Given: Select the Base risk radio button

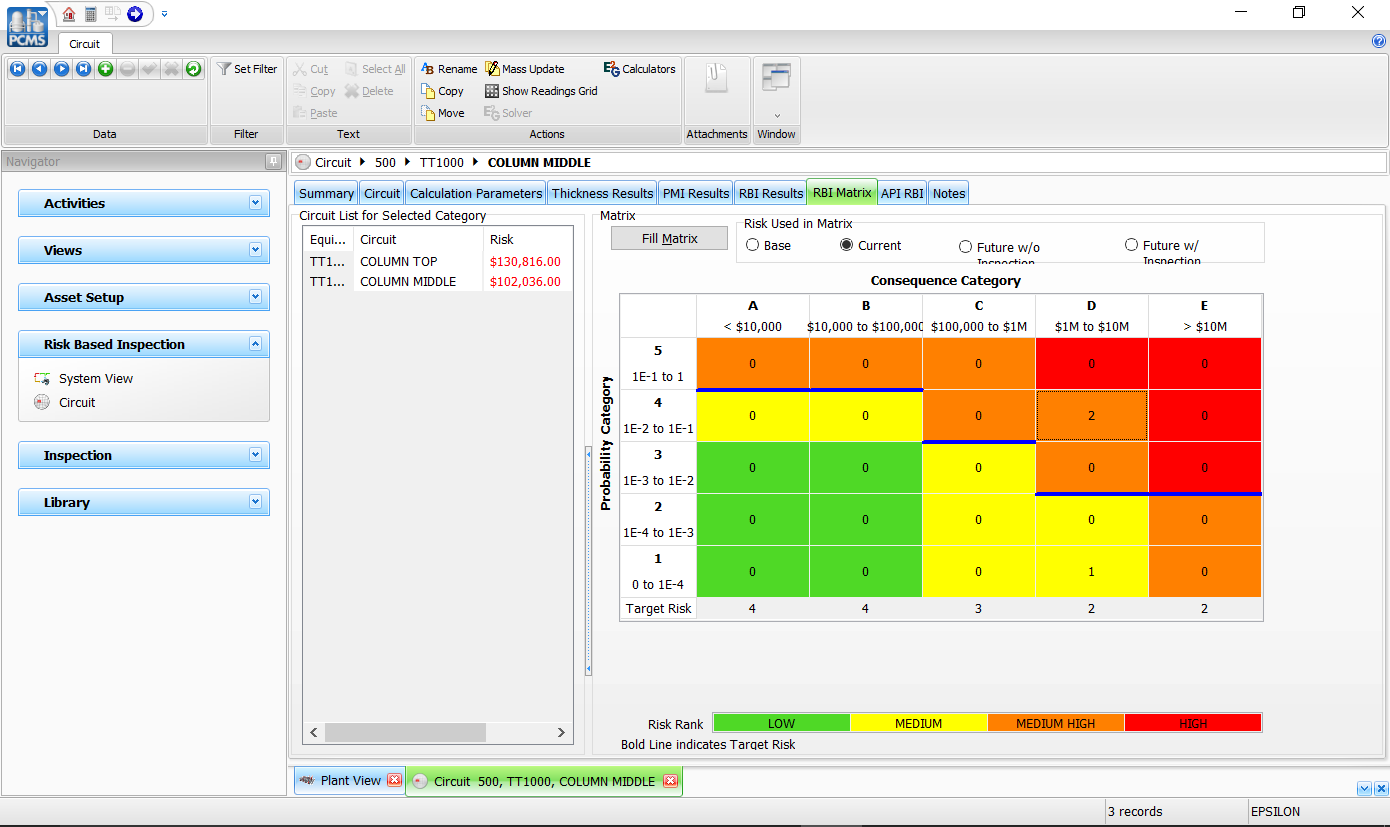Looking at the screenshot, I should [x=752, y=244].
